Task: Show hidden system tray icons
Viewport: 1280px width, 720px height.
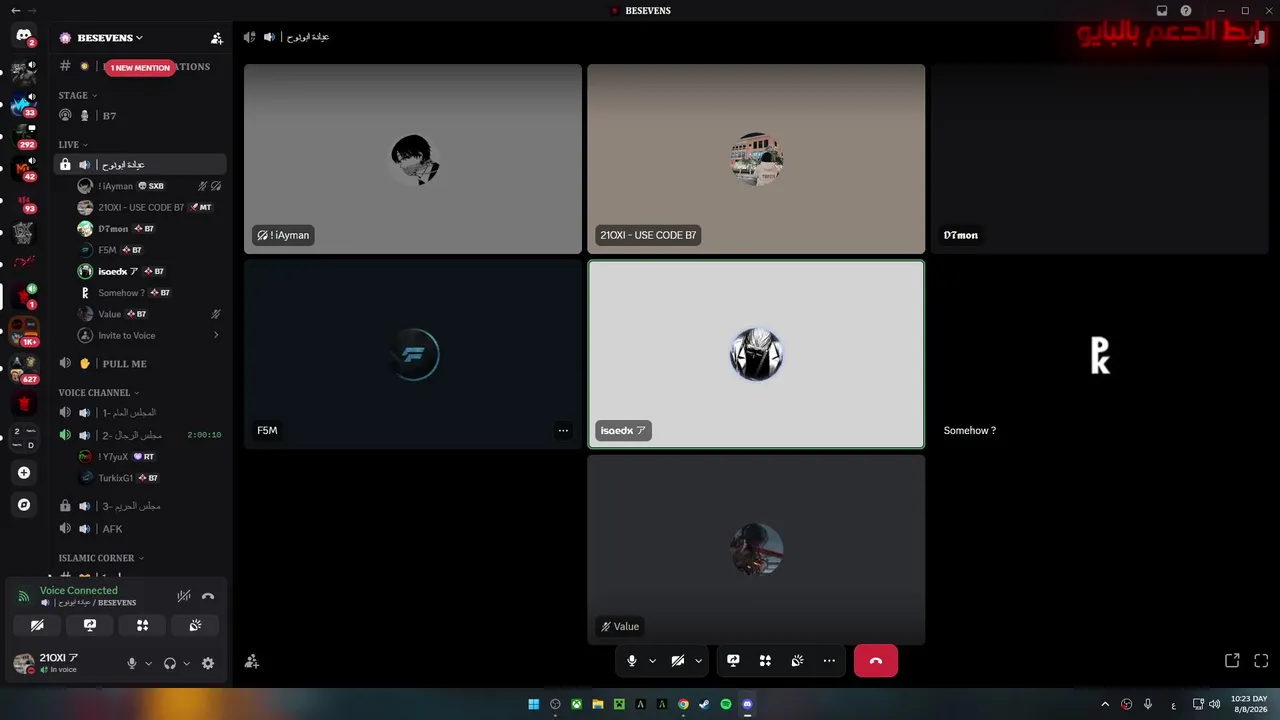Action: (1105, 704)
